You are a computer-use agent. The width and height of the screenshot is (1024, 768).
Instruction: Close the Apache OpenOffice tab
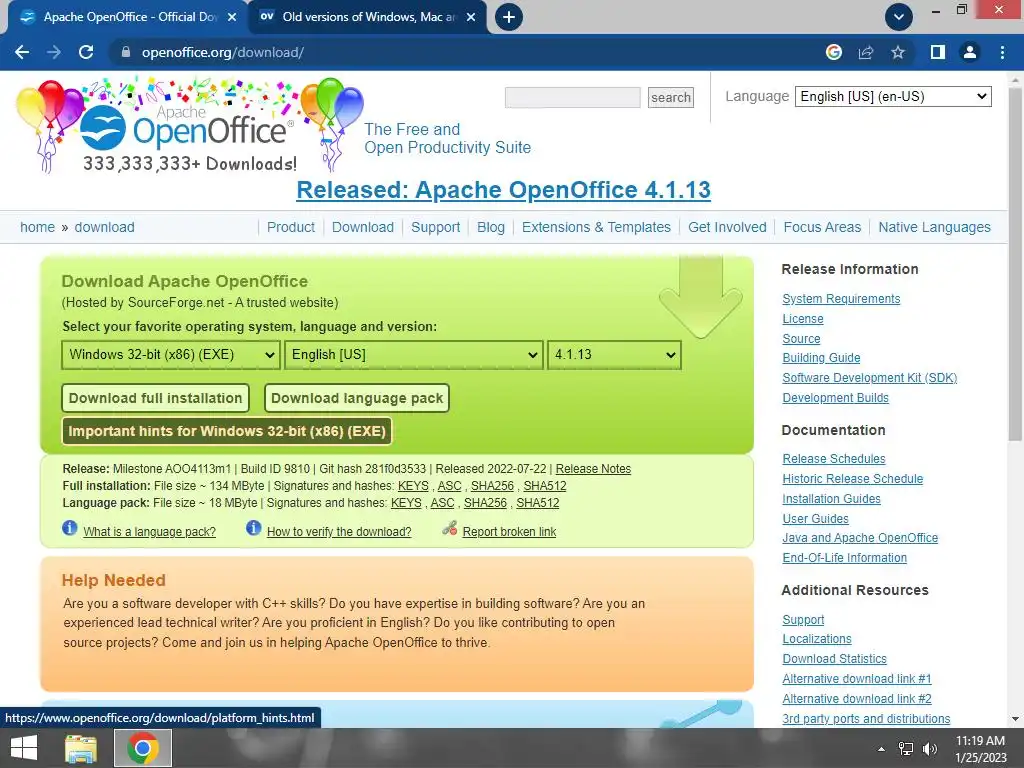232,17
